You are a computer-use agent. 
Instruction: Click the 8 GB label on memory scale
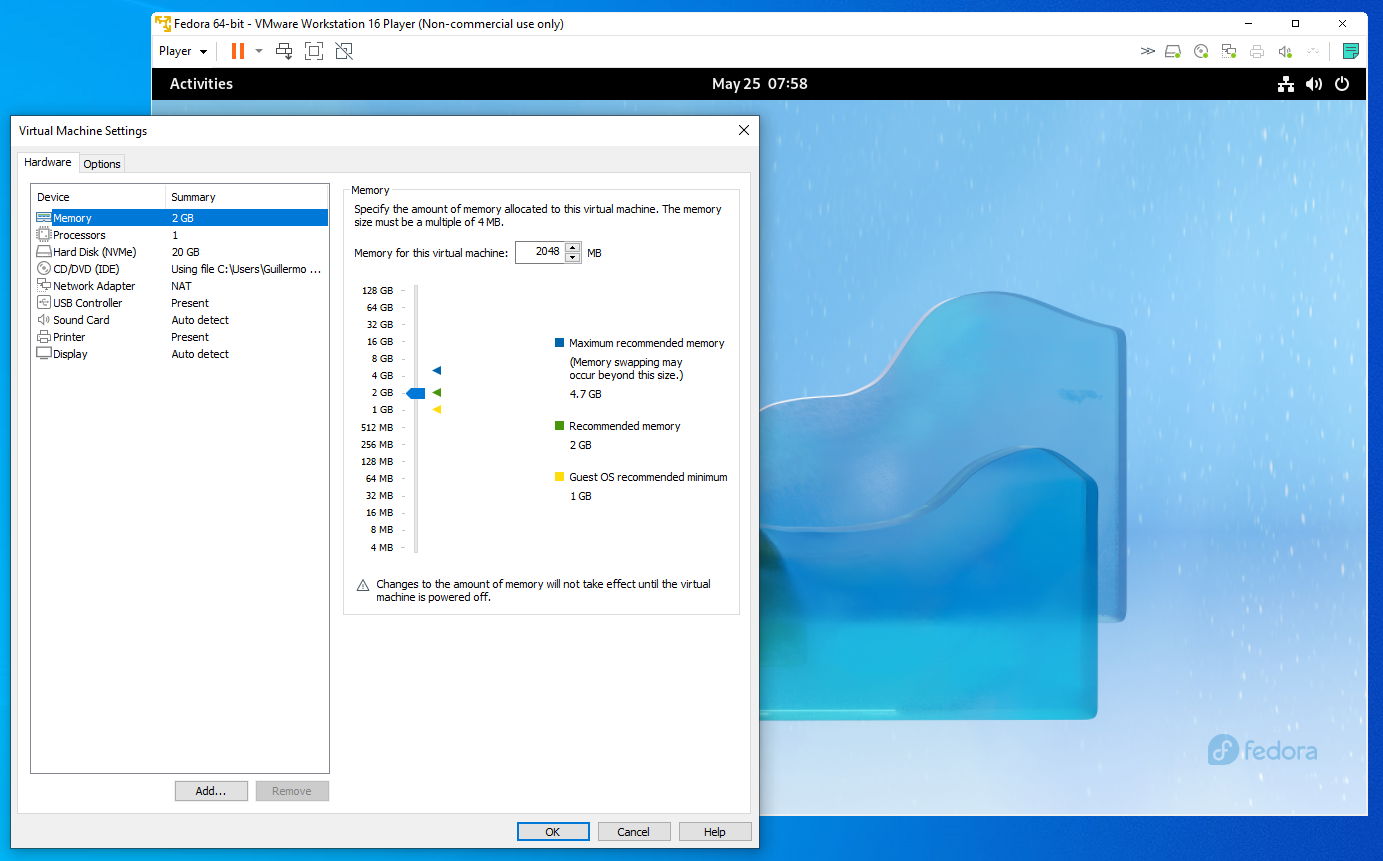tap(382, 358)
